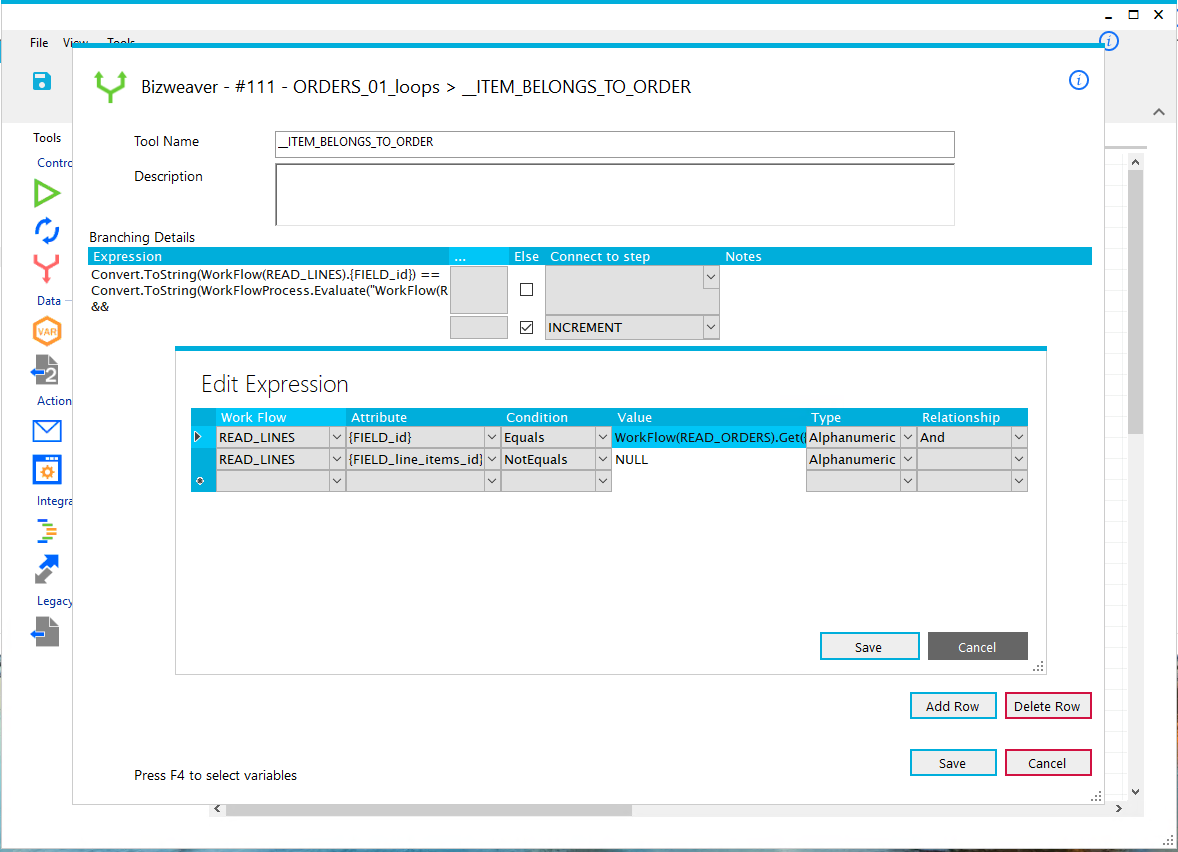Open Type dropdown in the Equals row
This screenshot has height=852, width=1178.
click(x=908, y=437)
